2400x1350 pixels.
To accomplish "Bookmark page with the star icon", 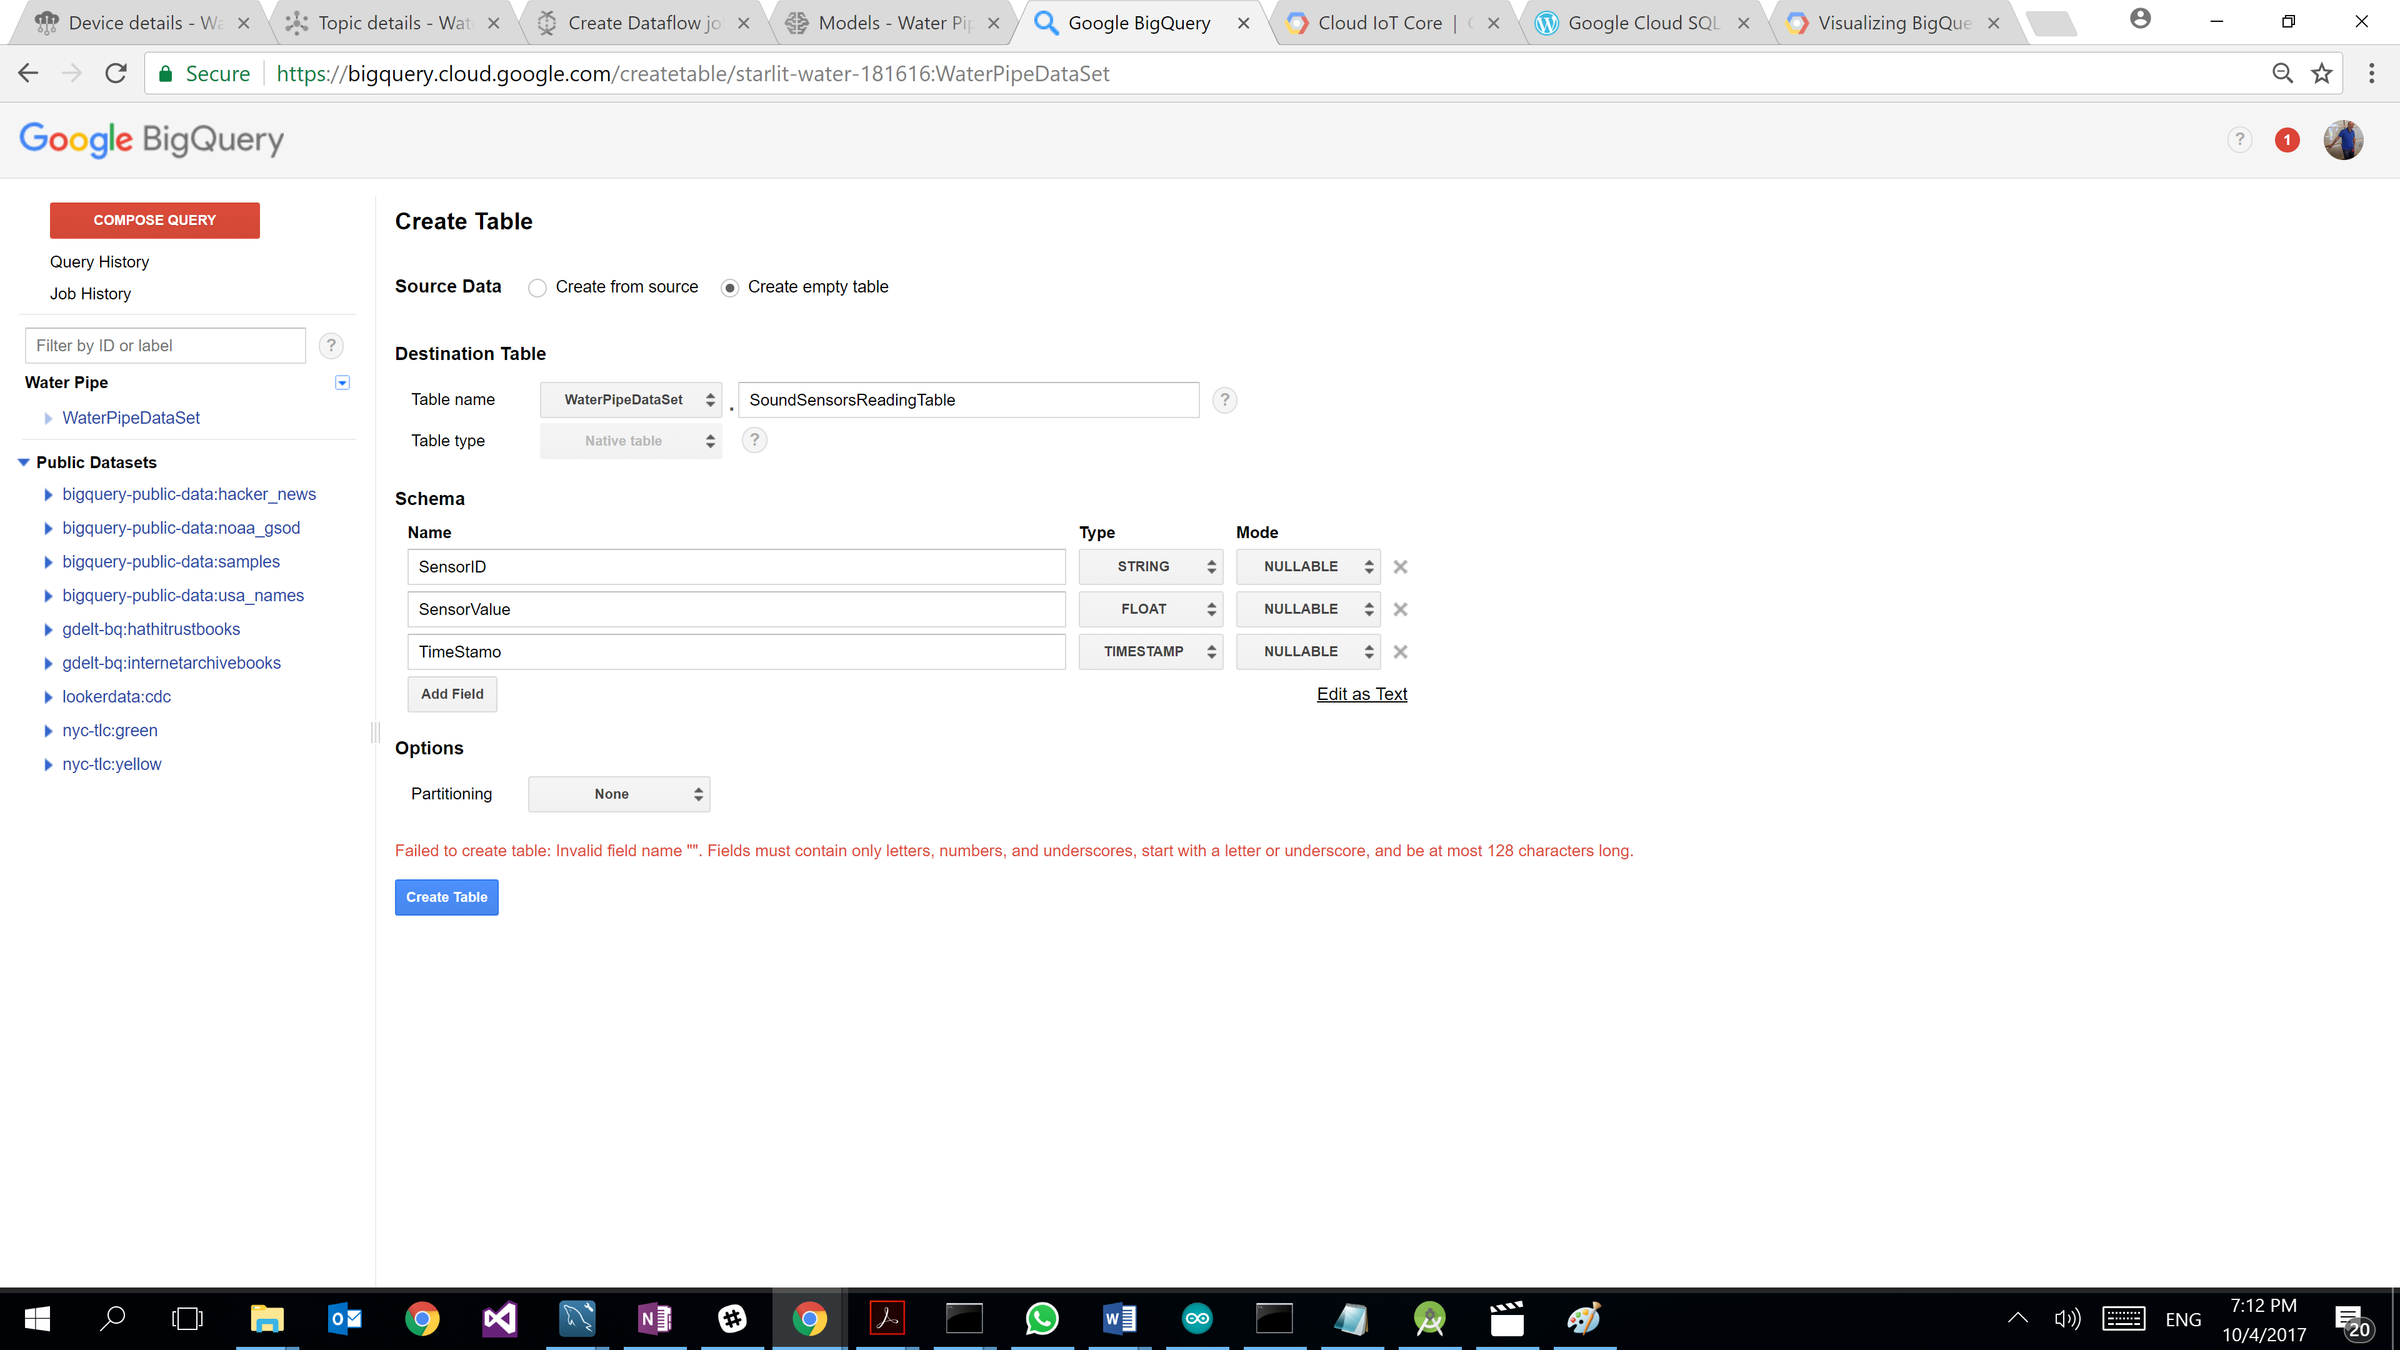I will (x=2322, y=73).
